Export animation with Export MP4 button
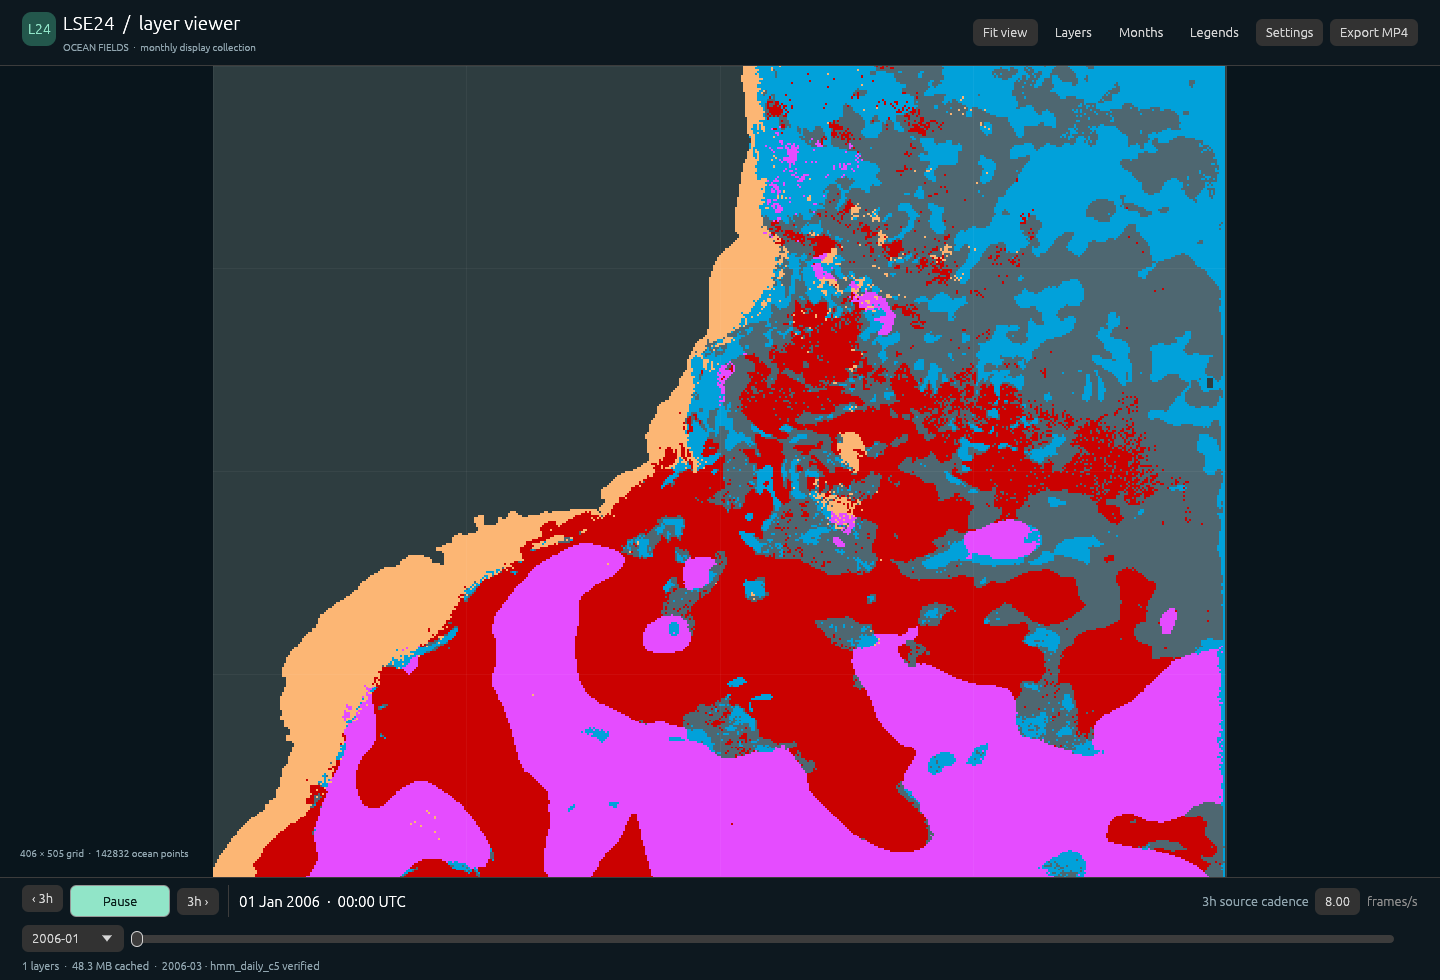Viewport: 1440px width, 980px height. pos(1374,33)
